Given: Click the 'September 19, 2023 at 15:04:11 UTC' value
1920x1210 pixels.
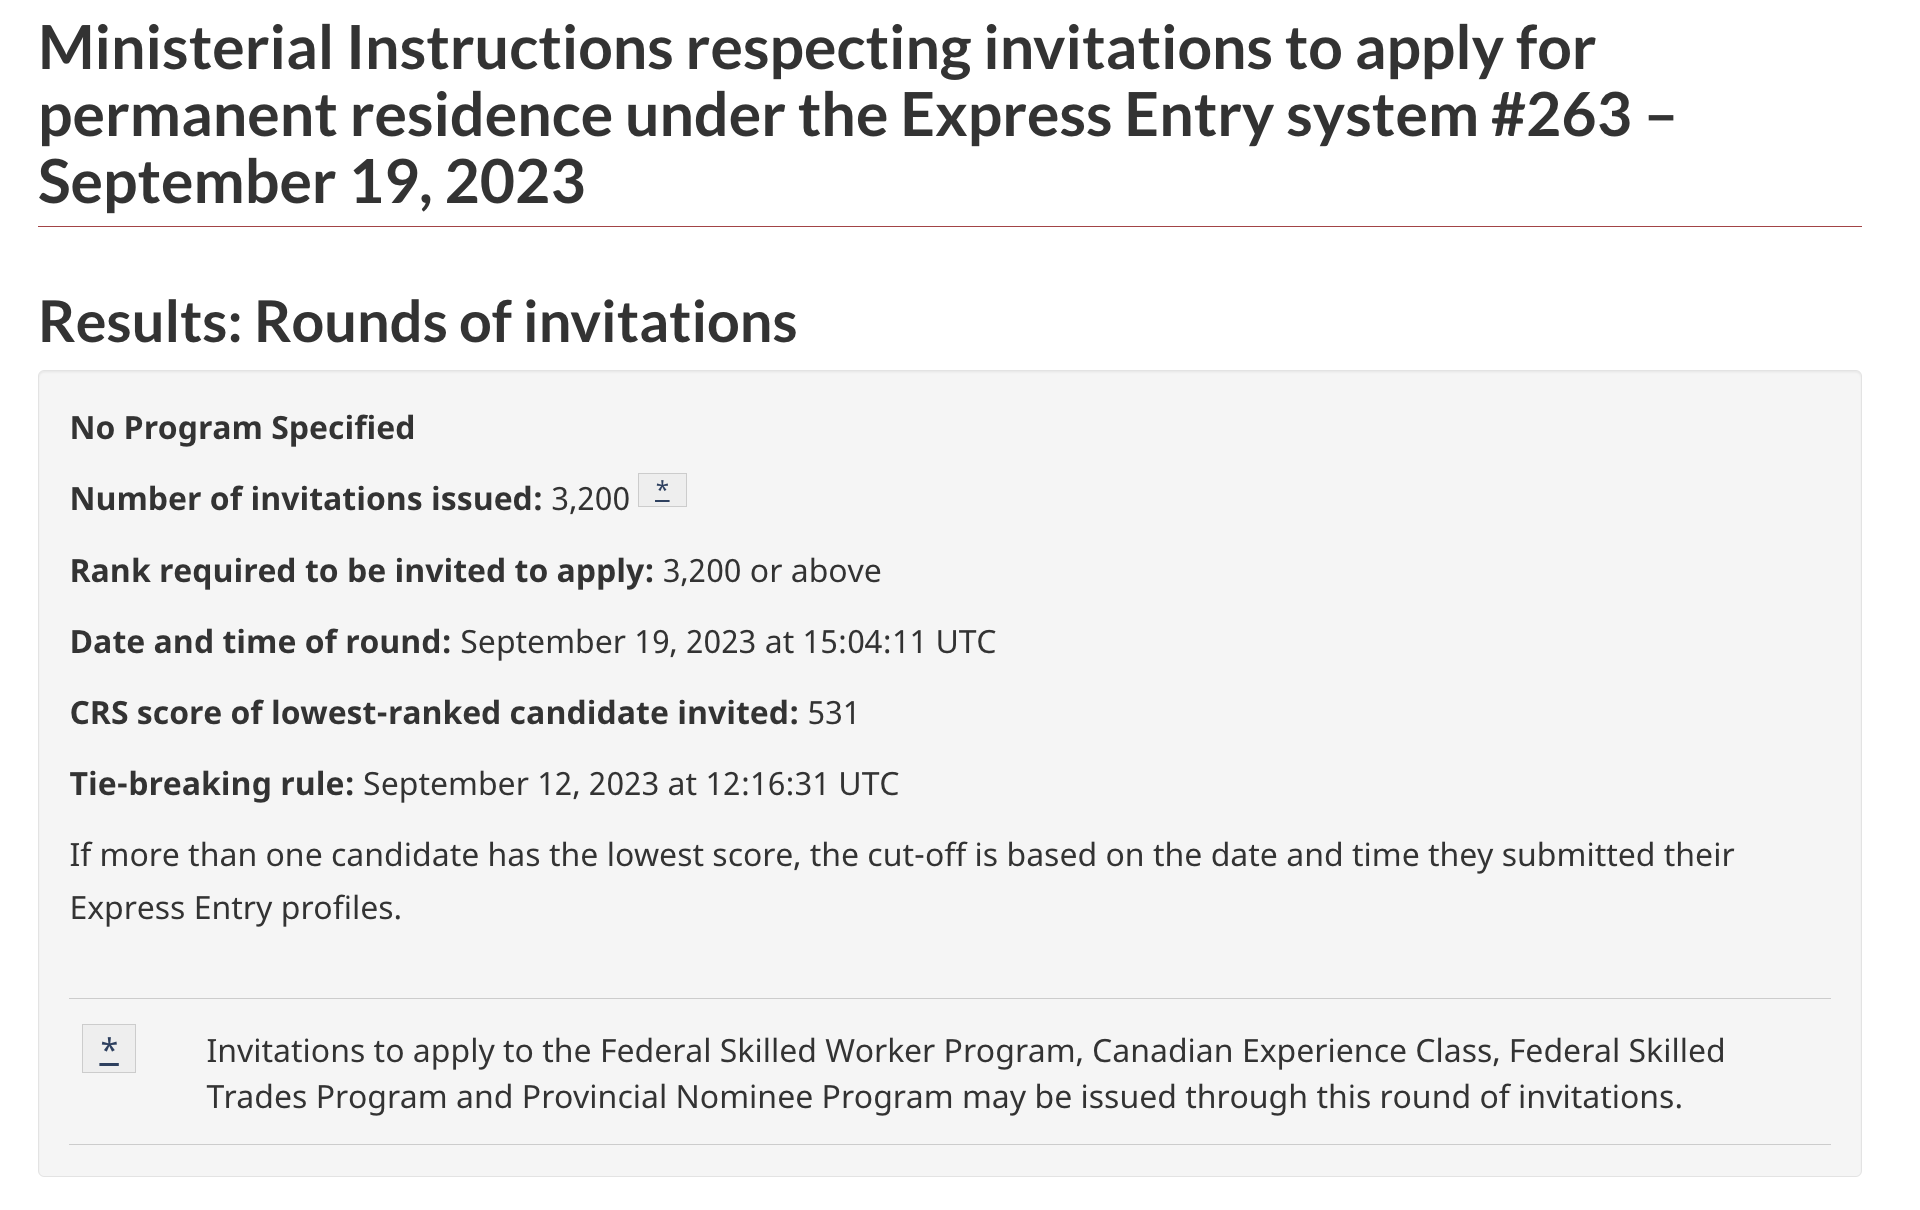Looking at the screenshot, I should pyautogui.click(x=728, y=642).
